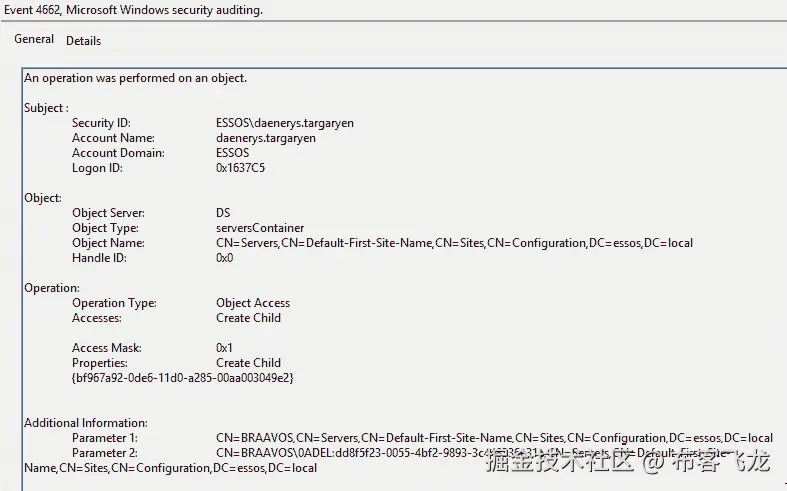Click the Object Name distinguished name value

[454, 243]
